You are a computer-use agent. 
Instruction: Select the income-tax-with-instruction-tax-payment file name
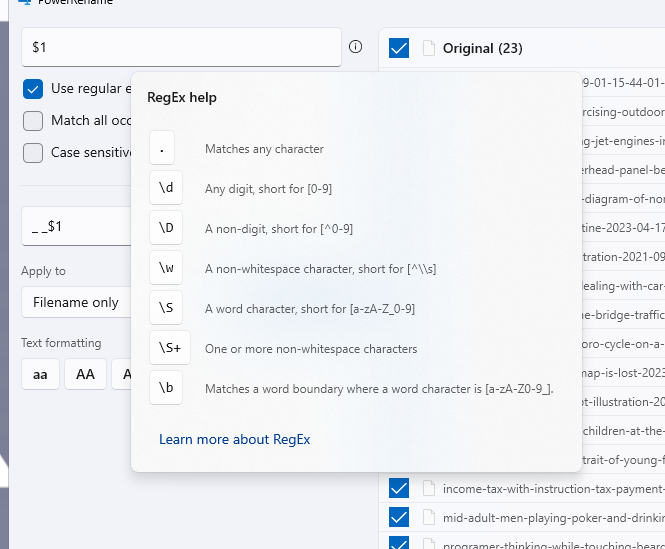(x=553, y=489)
